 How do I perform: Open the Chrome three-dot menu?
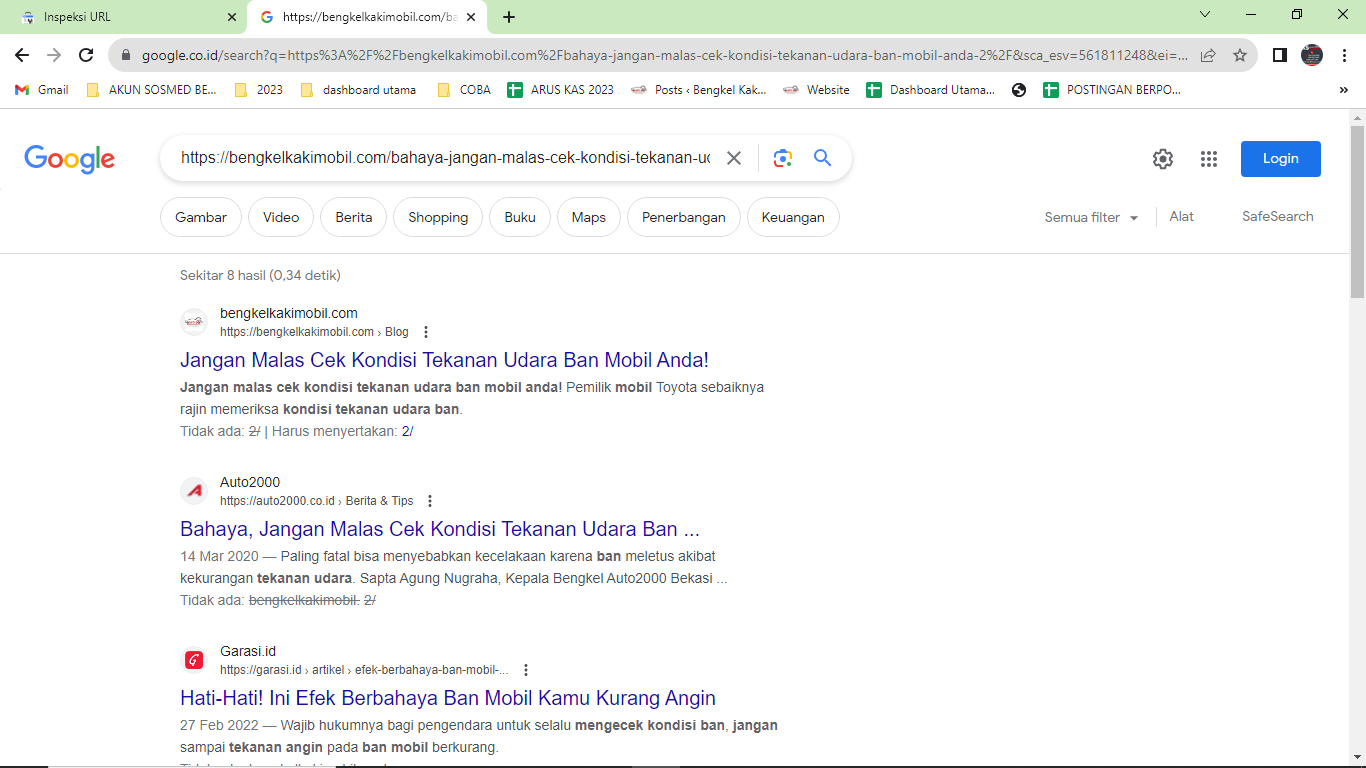(1344, 55)
